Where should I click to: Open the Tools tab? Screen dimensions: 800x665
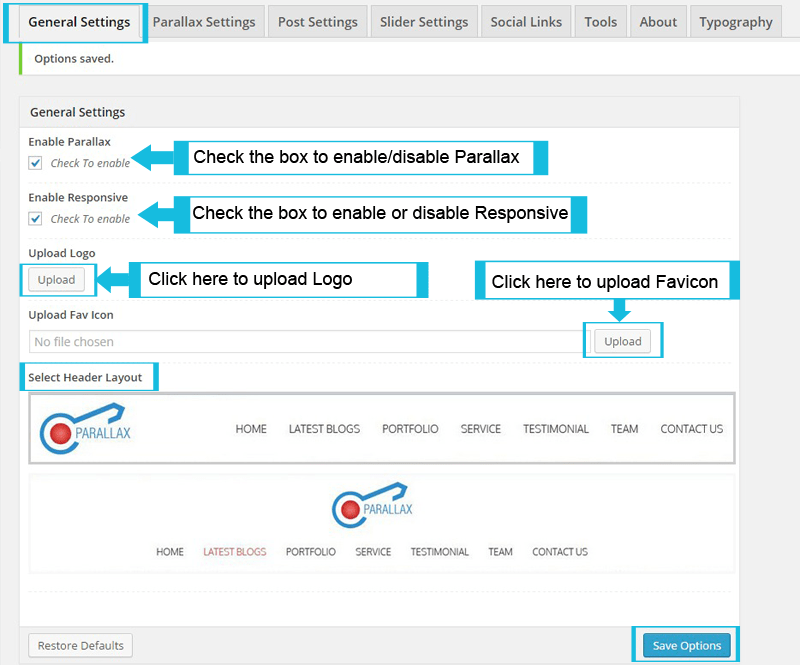[601, 22]
